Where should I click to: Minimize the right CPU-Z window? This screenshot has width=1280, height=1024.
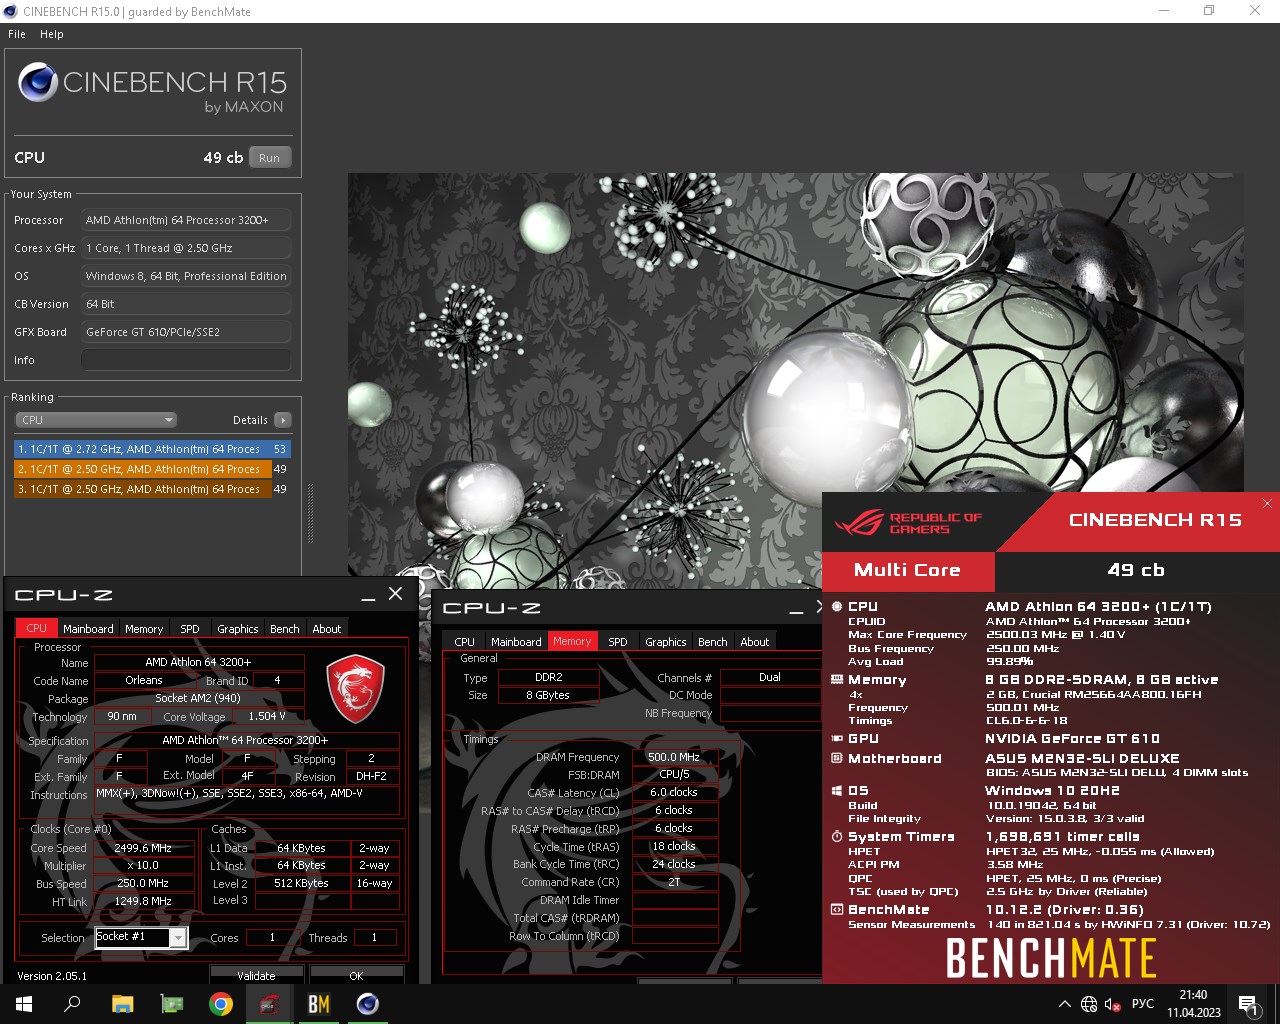[796, 608]
